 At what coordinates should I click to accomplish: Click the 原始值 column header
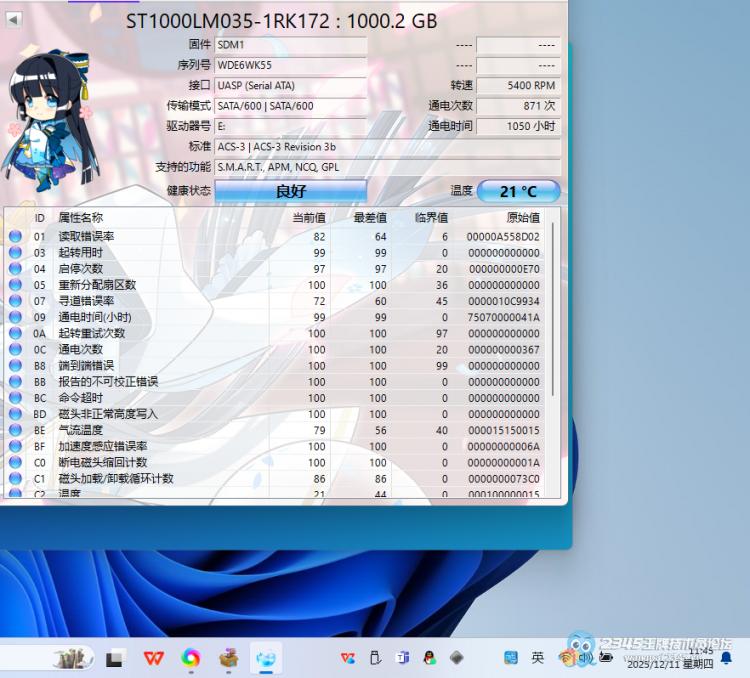pyautogui.click(x=522, y=218)
